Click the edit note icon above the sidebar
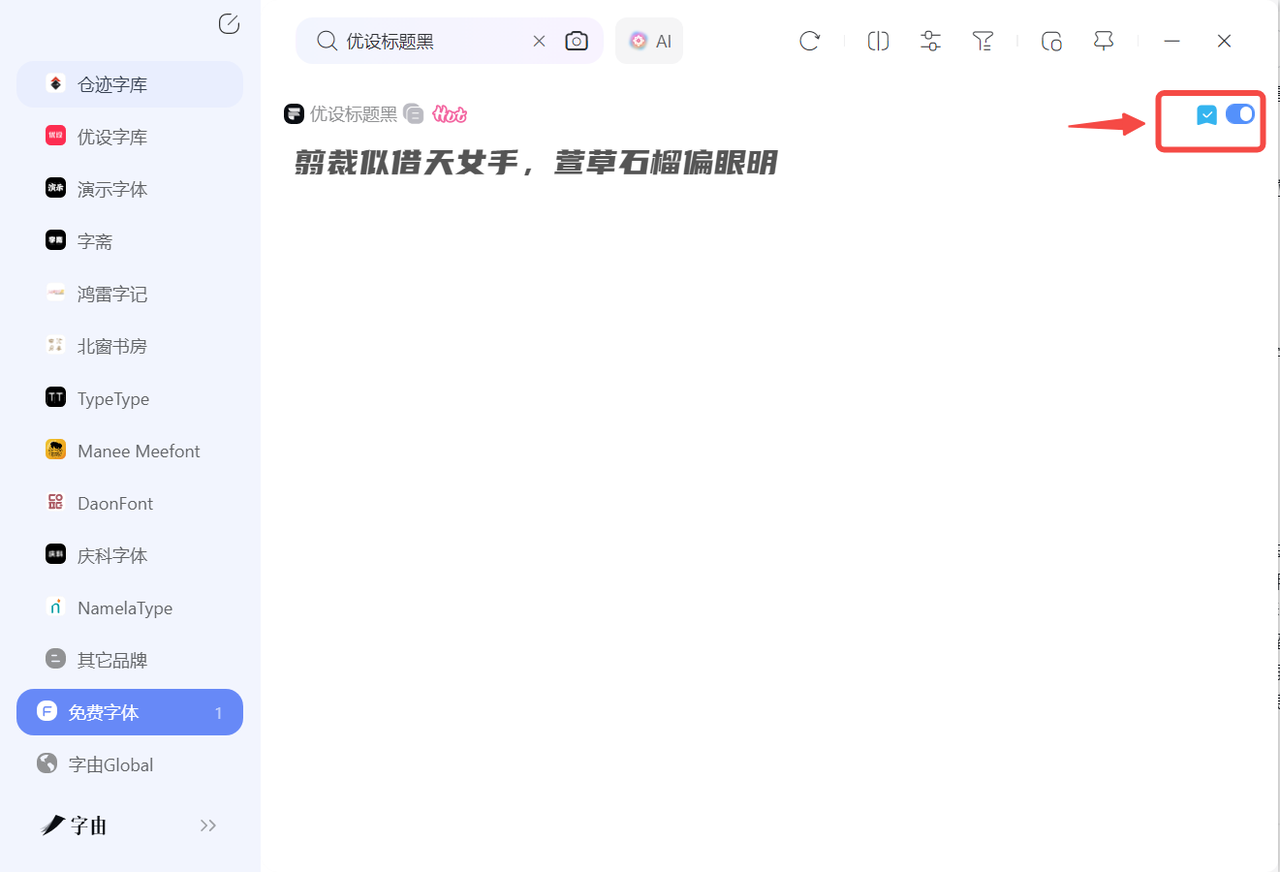1280x872 pixels. 229,24
